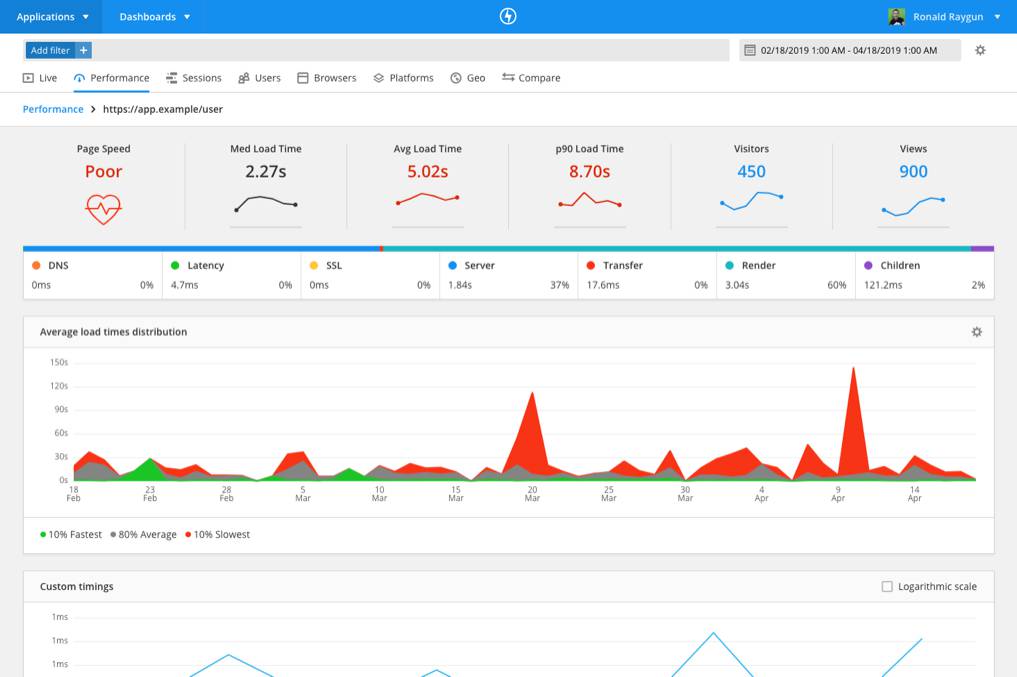Click the plus icon on Add filter

pos(83,49)
